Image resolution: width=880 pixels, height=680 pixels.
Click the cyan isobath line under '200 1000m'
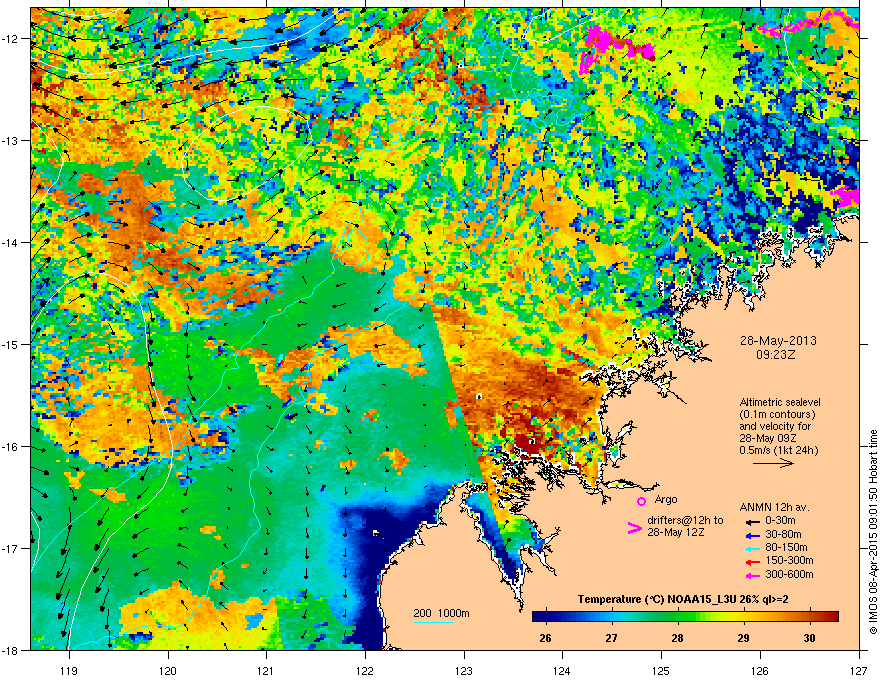(434, 622)
